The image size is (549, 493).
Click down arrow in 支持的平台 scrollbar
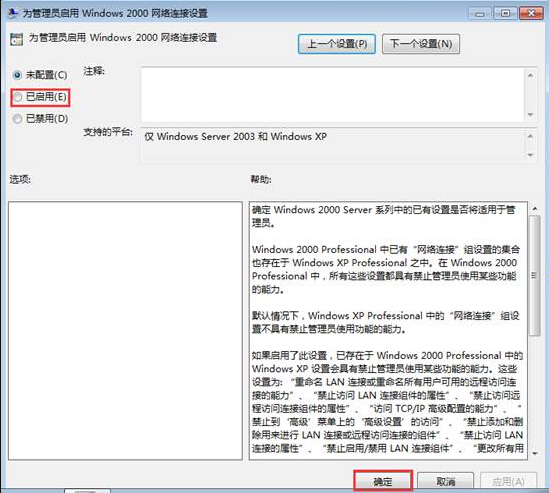(x=530, y=154)
